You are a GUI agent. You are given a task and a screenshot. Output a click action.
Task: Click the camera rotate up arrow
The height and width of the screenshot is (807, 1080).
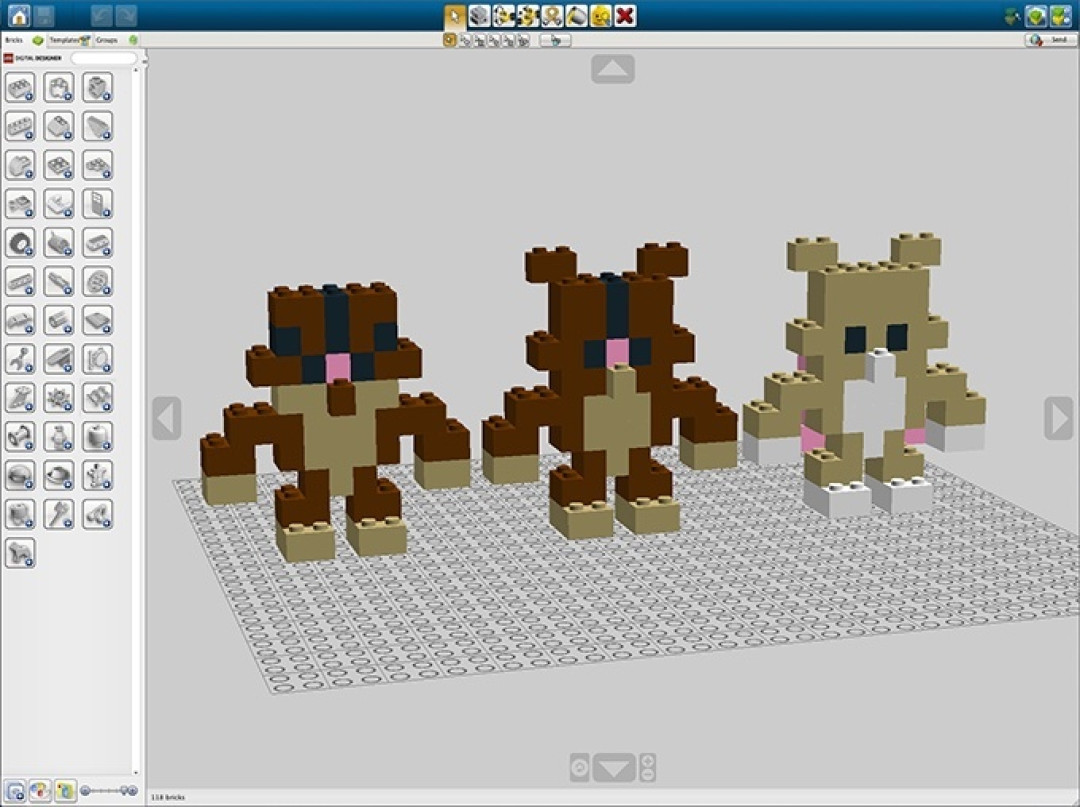click(x=612, y=69)
